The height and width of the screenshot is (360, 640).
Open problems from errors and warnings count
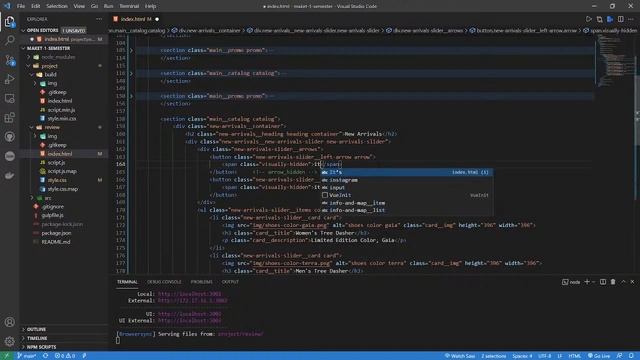[65, 356]
